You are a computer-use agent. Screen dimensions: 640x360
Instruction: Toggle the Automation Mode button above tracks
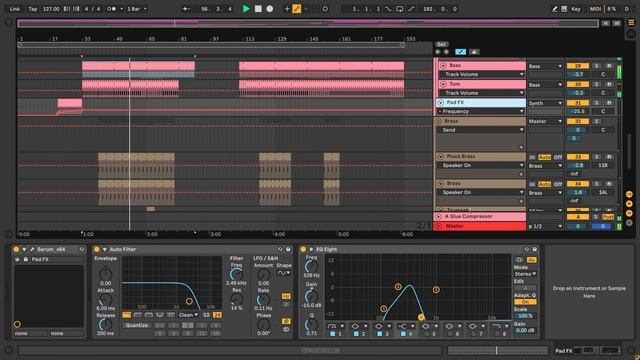pyautogui.click(x=460, y=52)
